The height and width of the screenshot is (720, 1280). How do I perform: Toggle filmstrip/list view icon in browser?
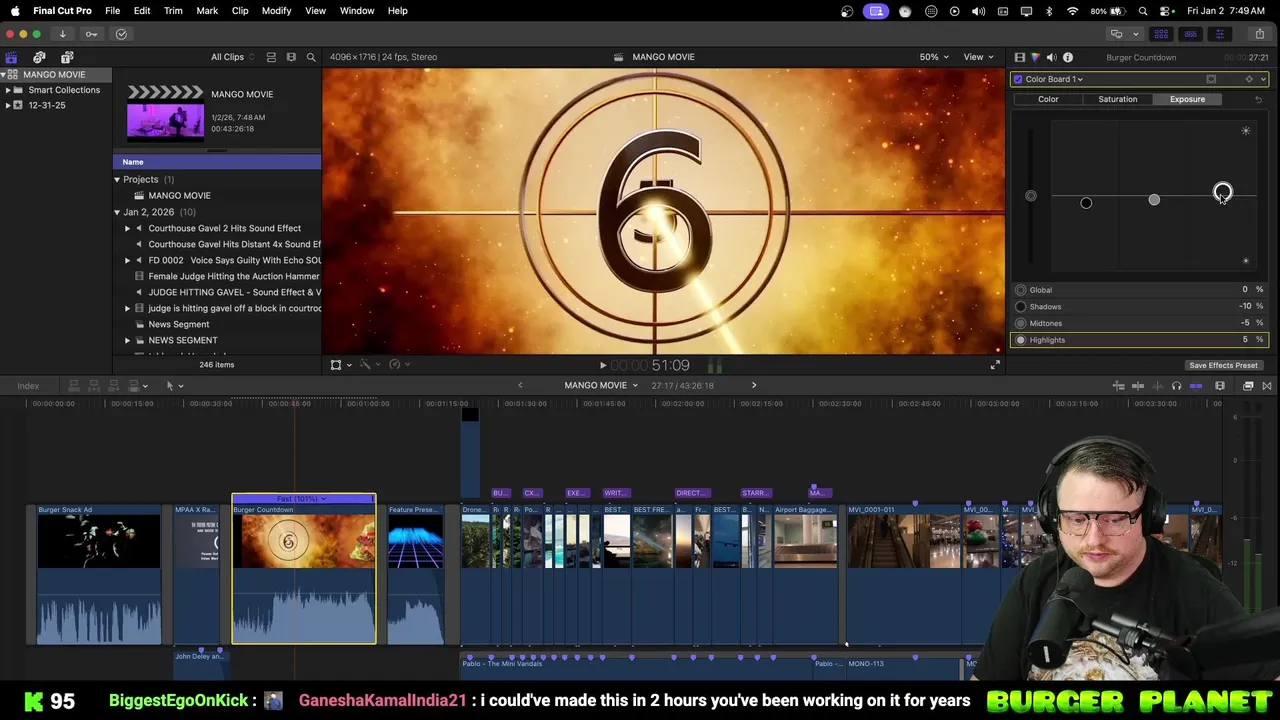tap(291, 57)
